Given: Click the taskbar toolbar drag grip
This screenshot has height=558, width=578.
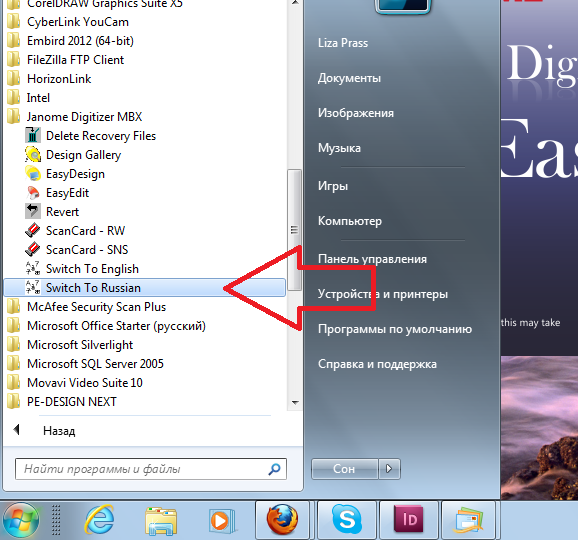Looking at the screenshot, I should [56, 520].
